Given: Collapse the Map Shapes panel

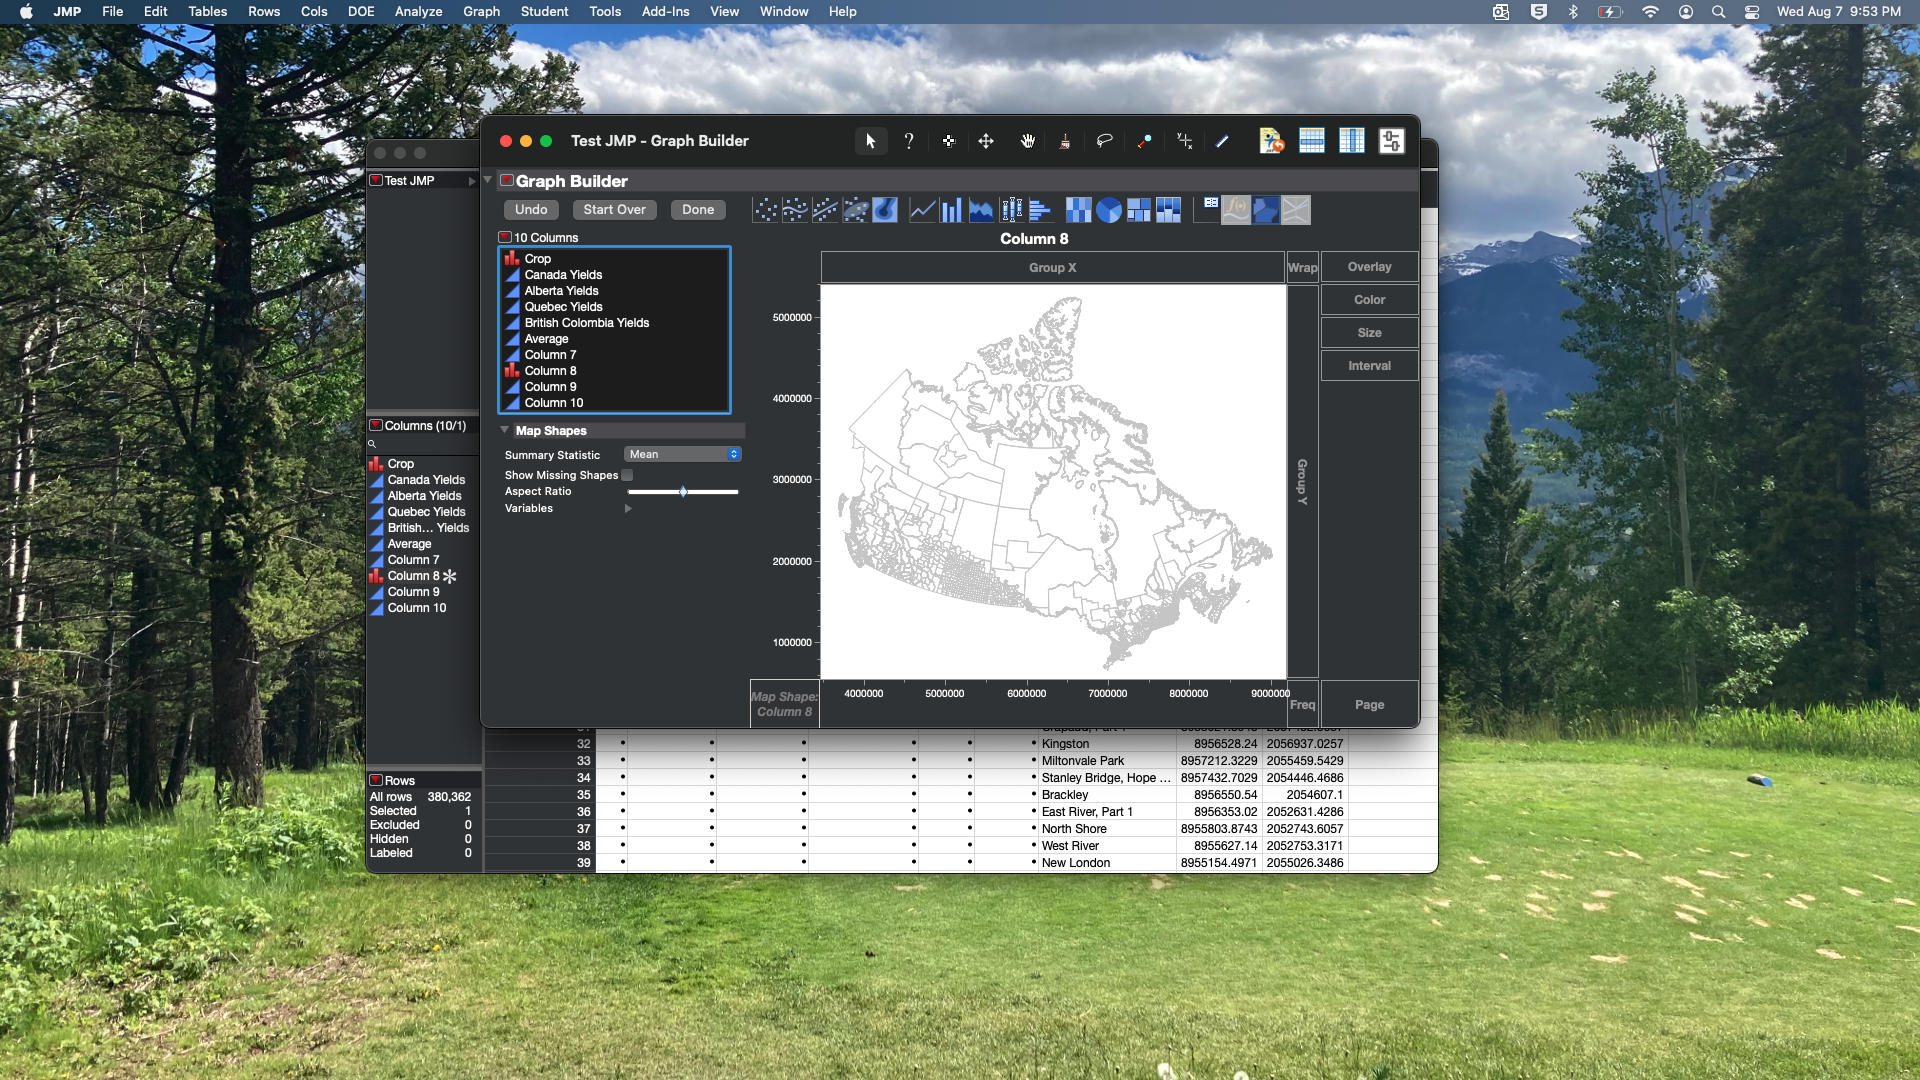Looking at the screenshot, I should (505, 430).
